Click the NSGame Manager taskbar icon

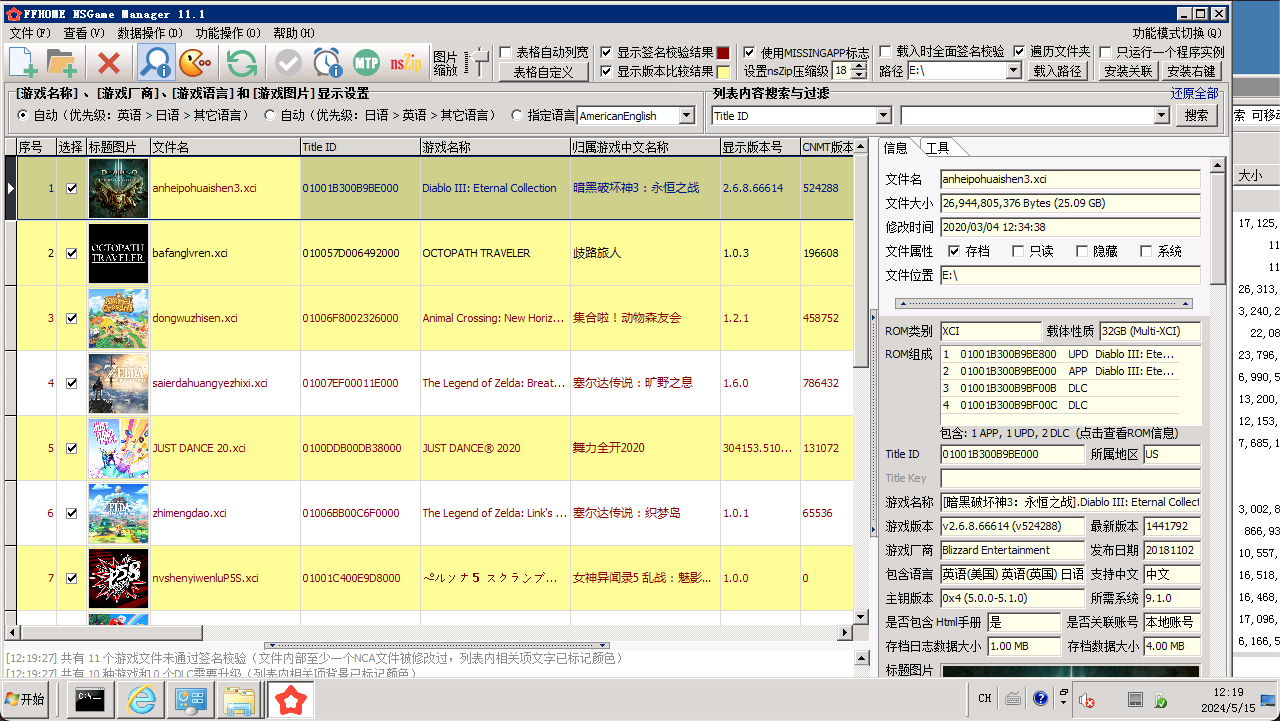[290, 700]
